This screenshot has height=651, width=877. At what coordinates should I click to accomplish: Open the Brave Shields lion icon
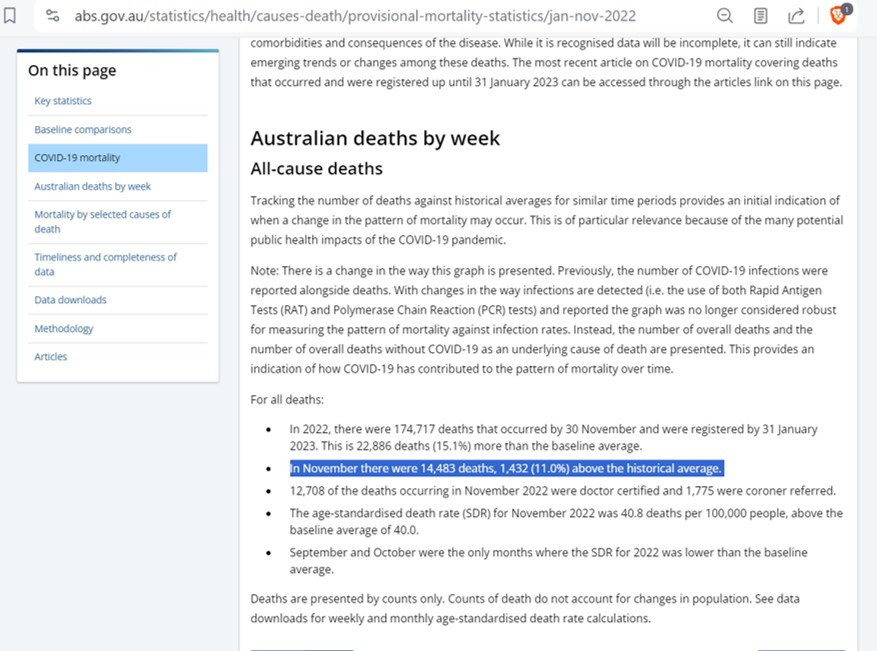click(x=838, y=15)
